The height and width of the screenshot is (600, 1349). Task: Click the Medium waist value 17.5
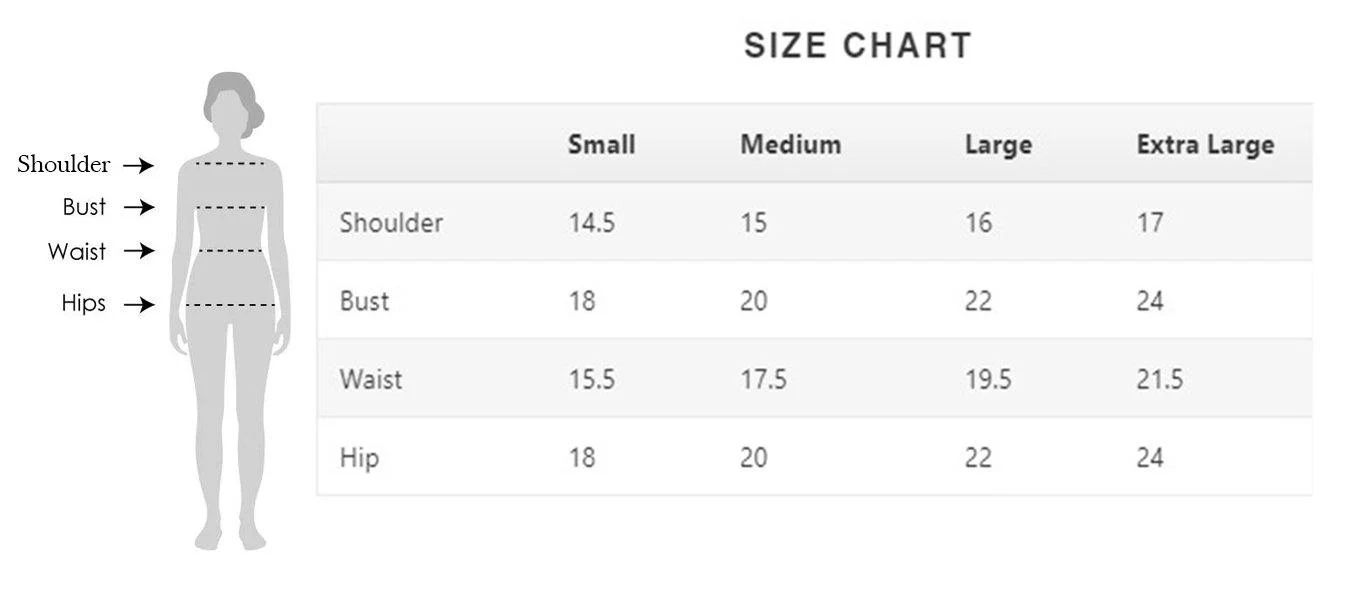[763, 379]
